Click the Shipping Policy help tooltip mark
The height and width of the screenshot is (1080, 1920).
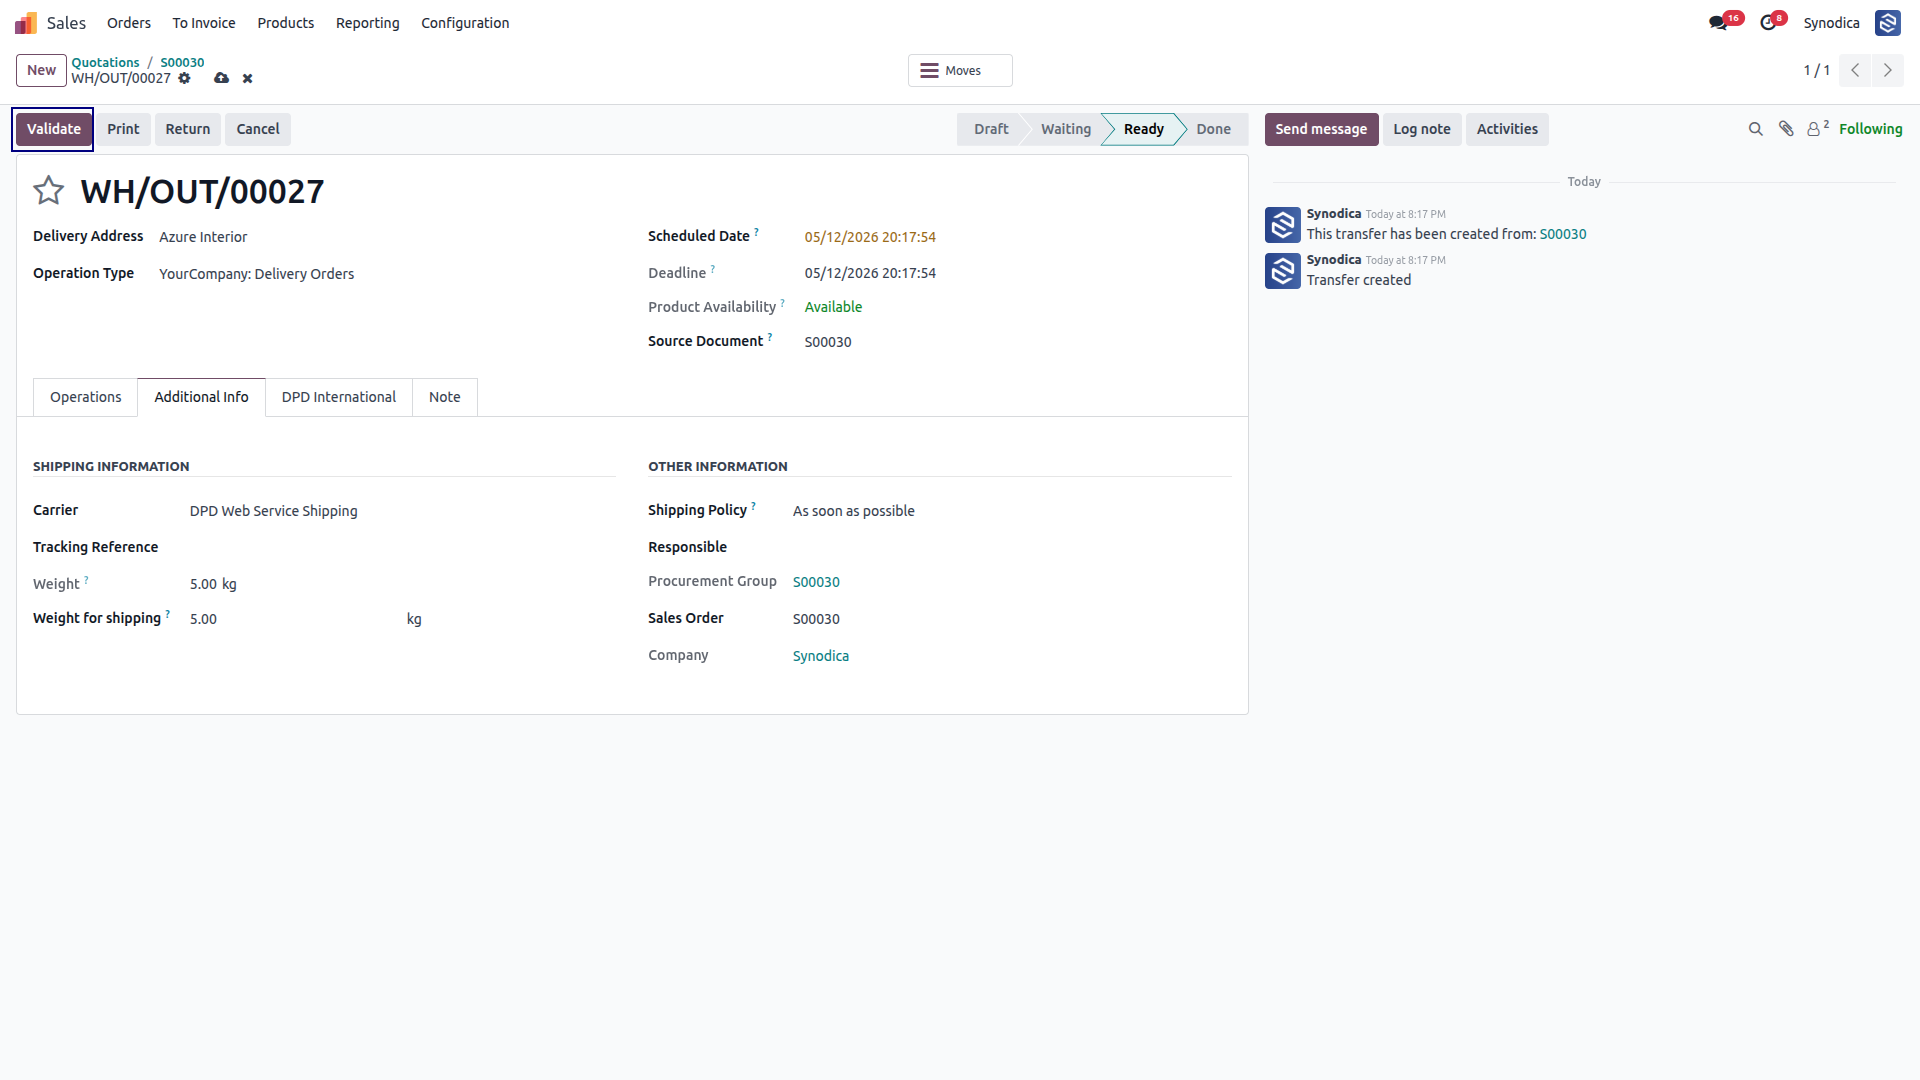[x=753, y=506]
